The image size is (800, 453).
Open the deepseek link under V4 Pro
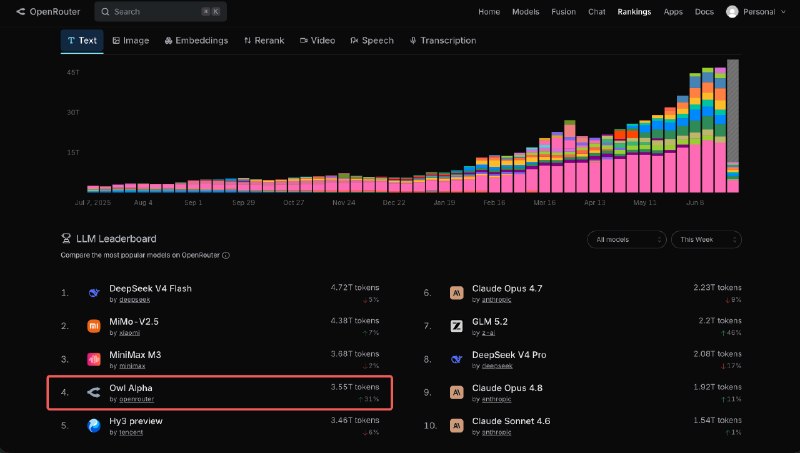[497, 366]
